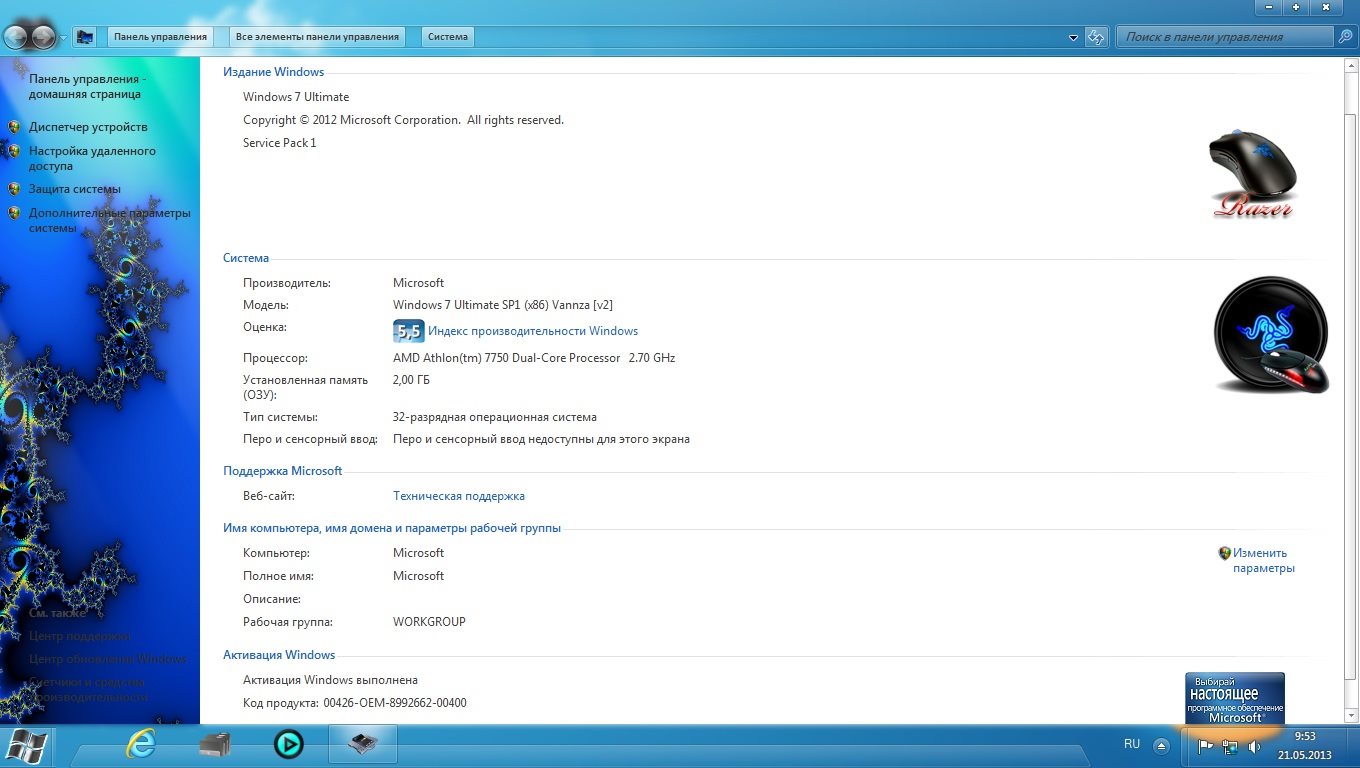Show hidden tray icons arrow

[x=1161, y=745]
